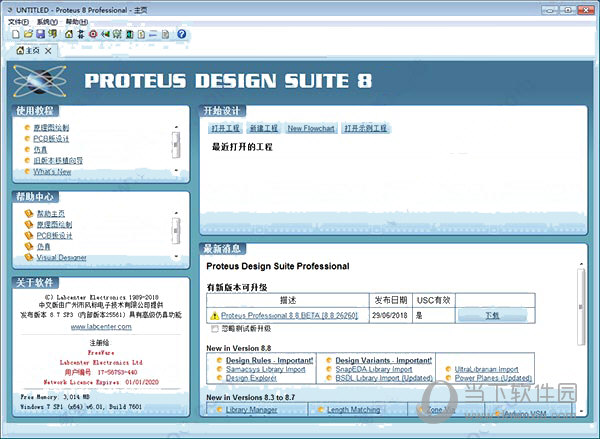Open BSDL Library Import (Updated) link
The width and height of the screenshot is (600, 439).
(384, 378)
